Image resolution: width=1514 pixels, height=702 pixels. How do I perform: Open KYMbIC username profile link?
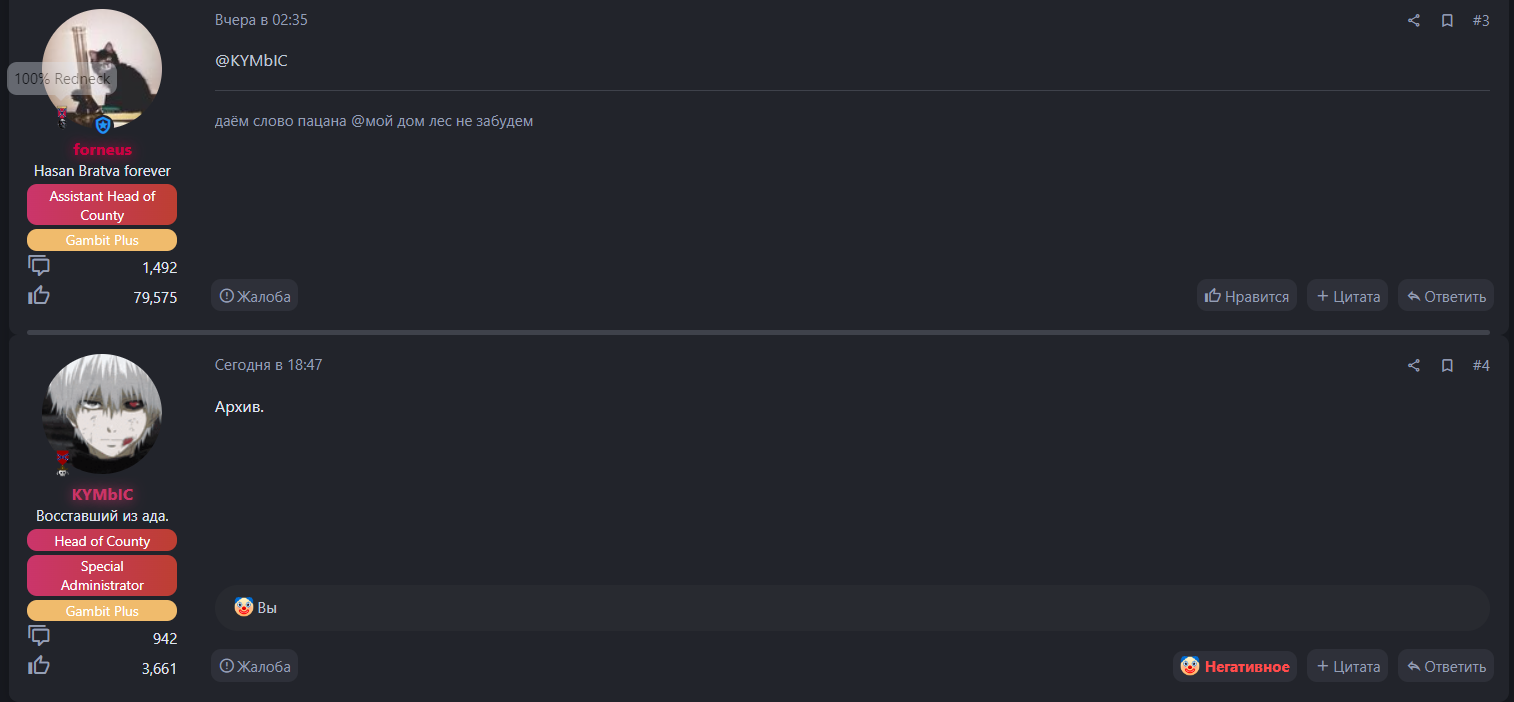[102, 495]
